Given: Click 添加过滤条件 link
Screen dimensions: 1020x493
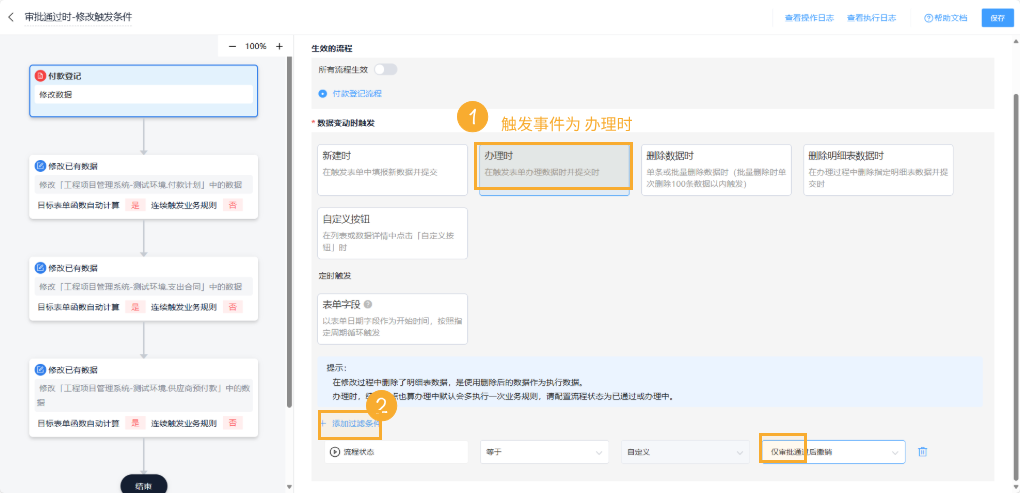Looking at the screenshot, I should (x=350, y=423).
